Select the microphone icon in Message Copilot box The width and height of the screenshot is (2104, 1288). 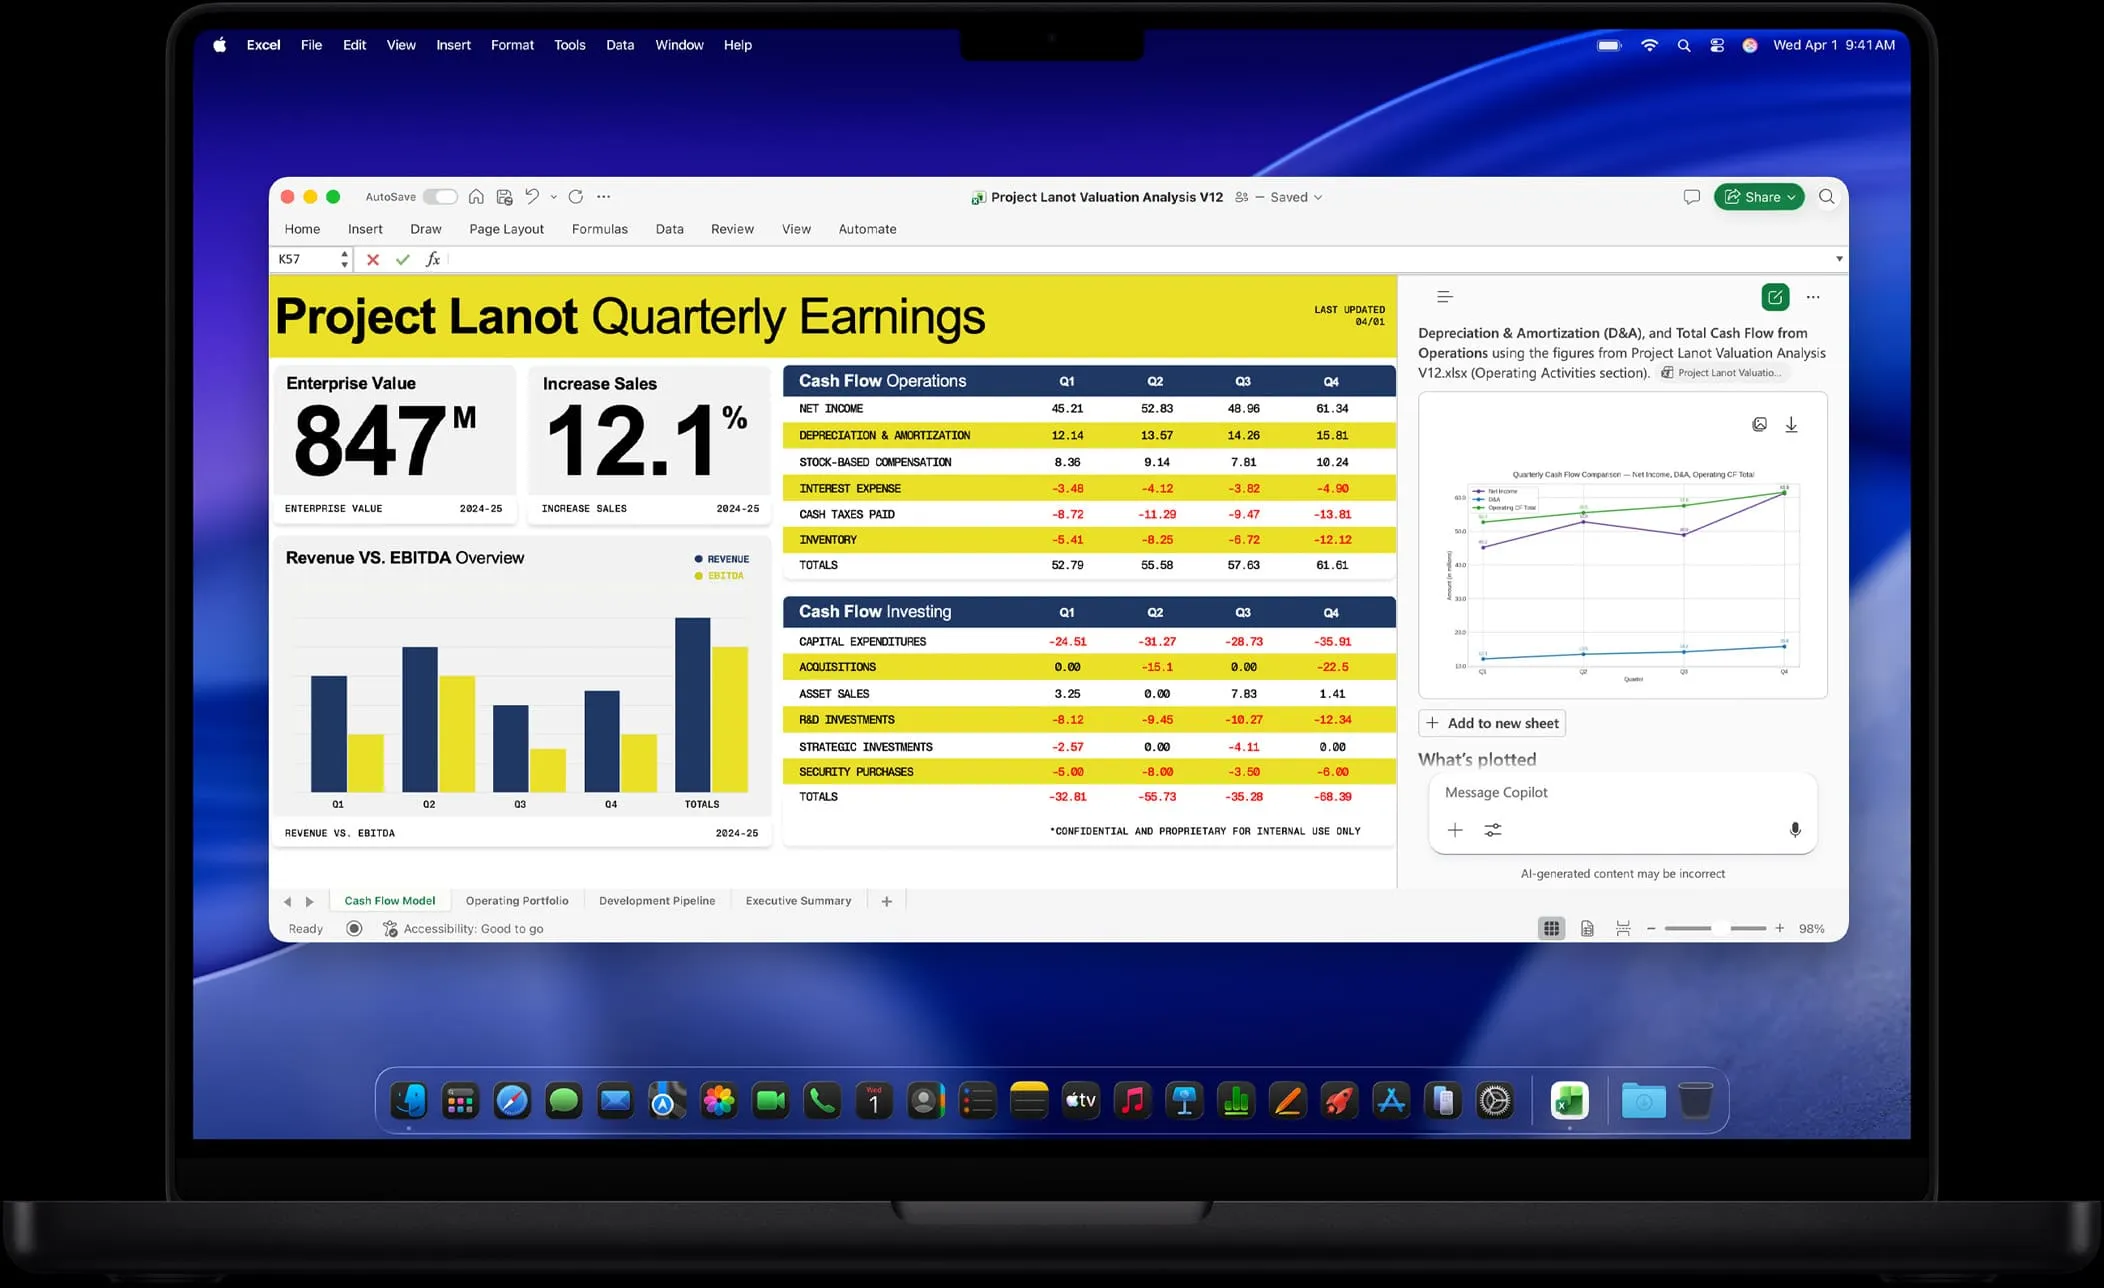(1796, 829)
